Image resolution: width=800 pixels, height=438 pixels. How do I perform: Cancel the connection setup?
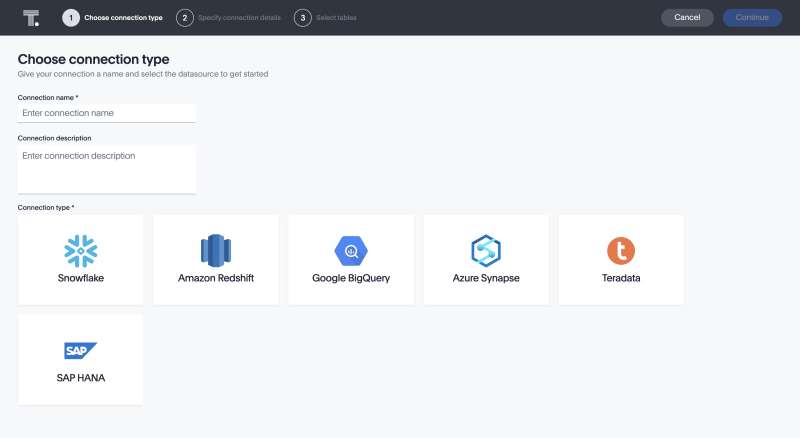click(687, 18)
